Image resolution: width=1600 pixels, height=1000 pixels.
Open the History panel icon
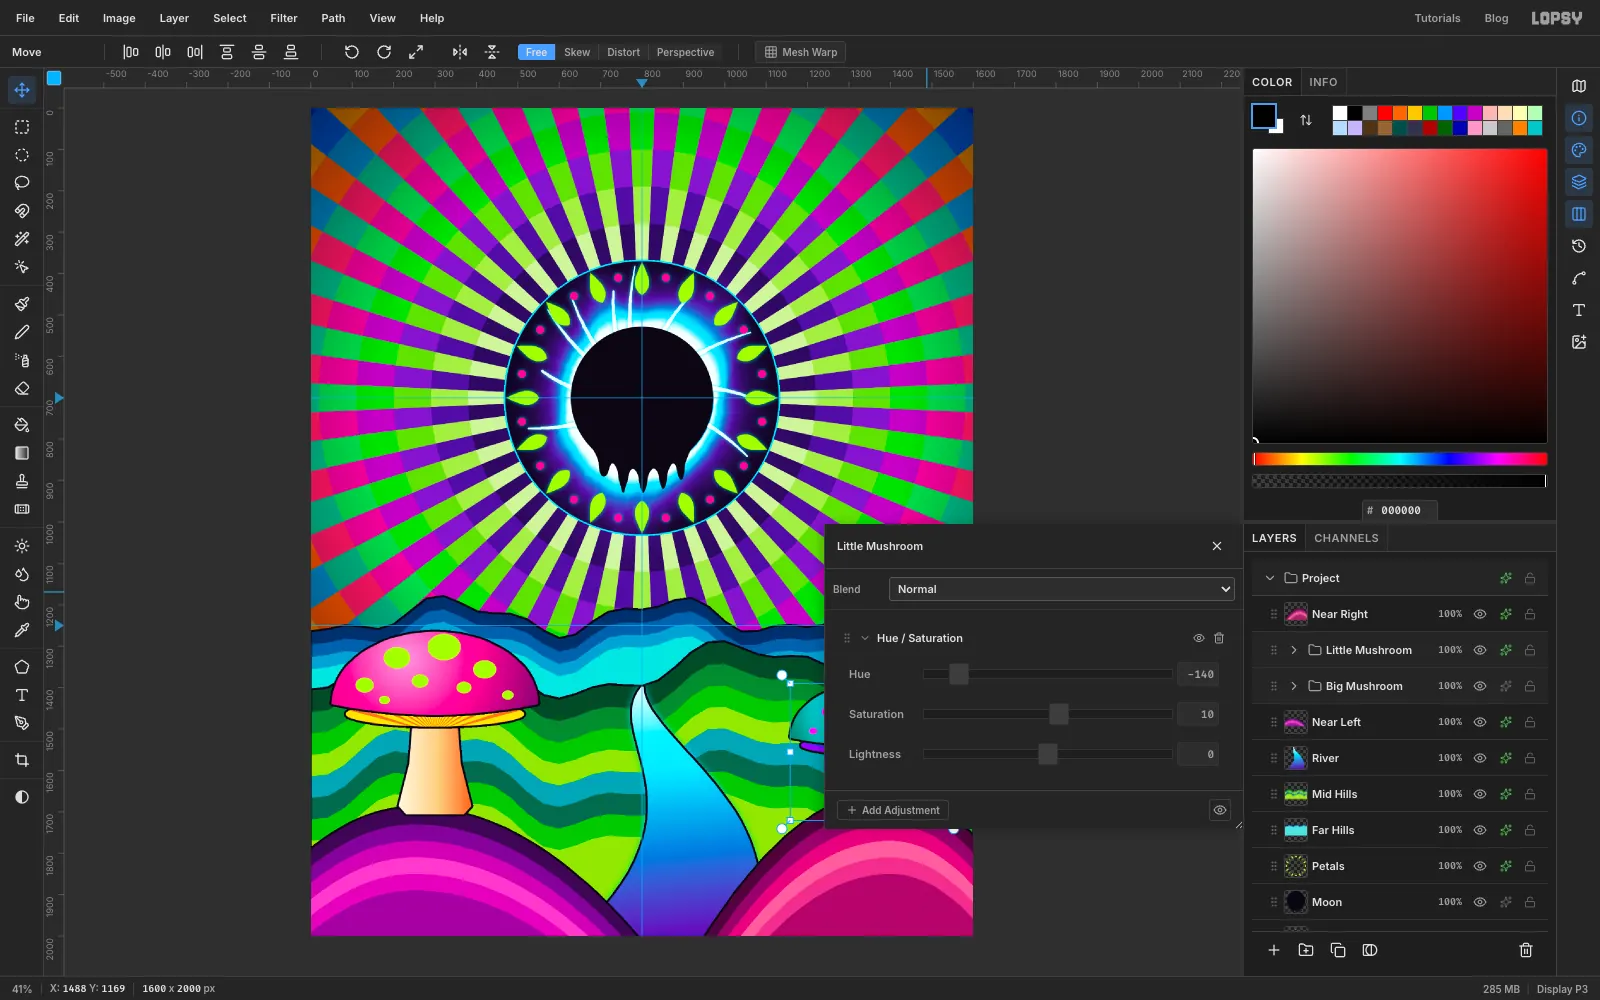click(1579, 246)
